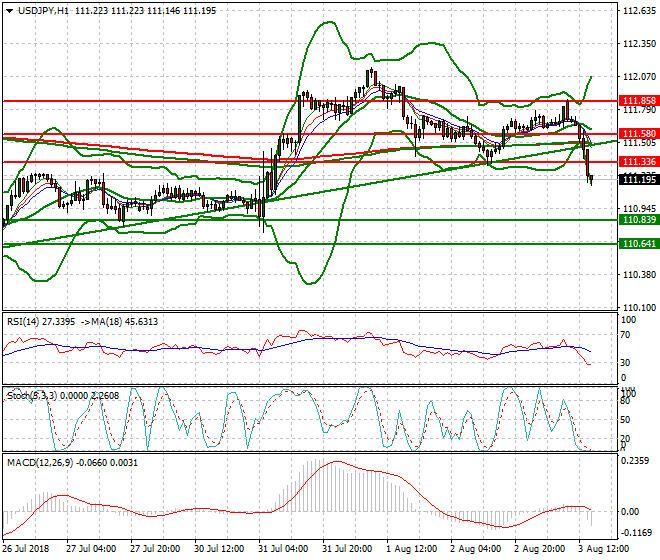Click the MACD scale value -0.1169
Image resolution: width=660 pixels, height=560 pixels.
point(636,533)
